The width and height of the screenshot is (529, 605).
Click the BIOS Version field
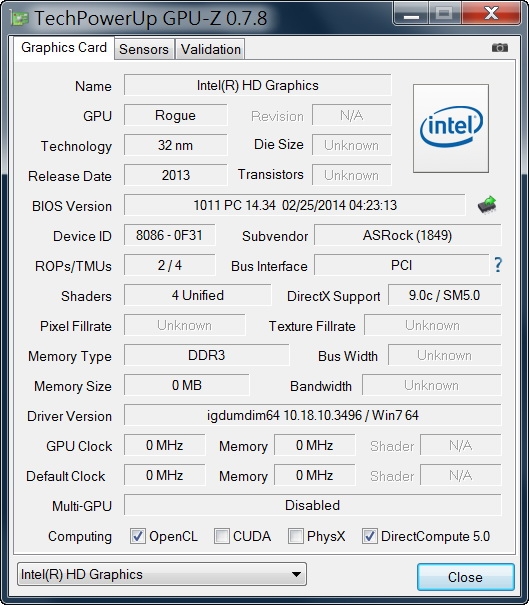(x=295, y=205)
